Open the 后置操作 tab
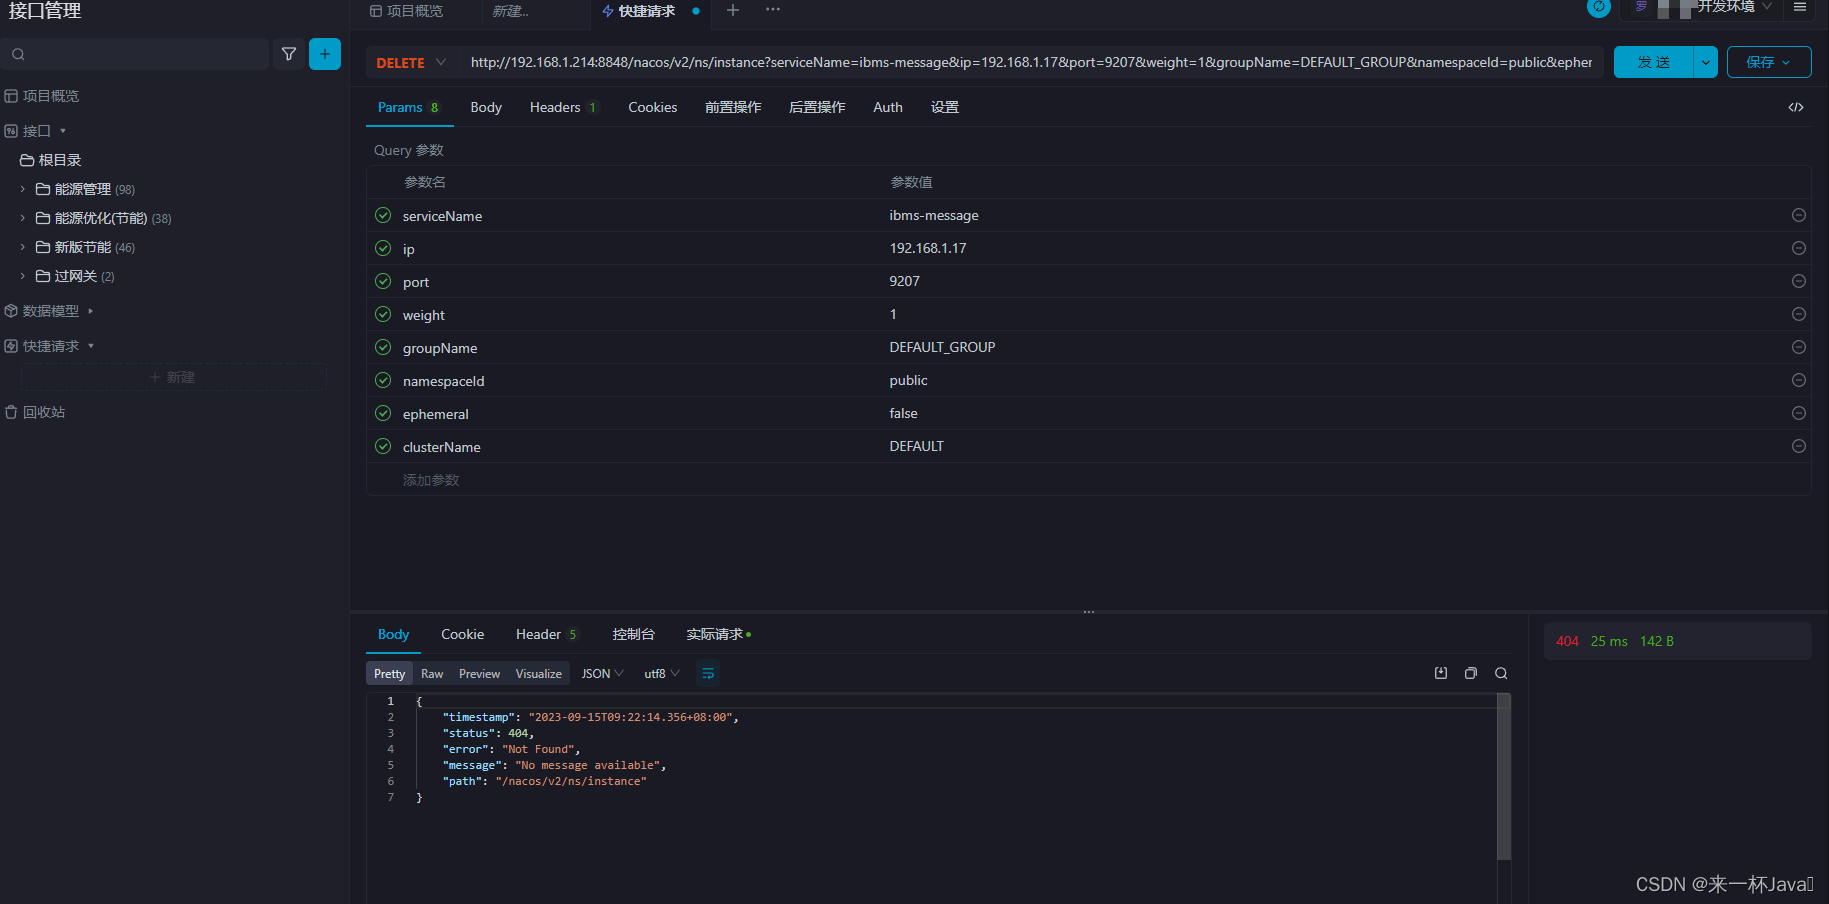Screen dimensions: 1829x904 (817, 107)
